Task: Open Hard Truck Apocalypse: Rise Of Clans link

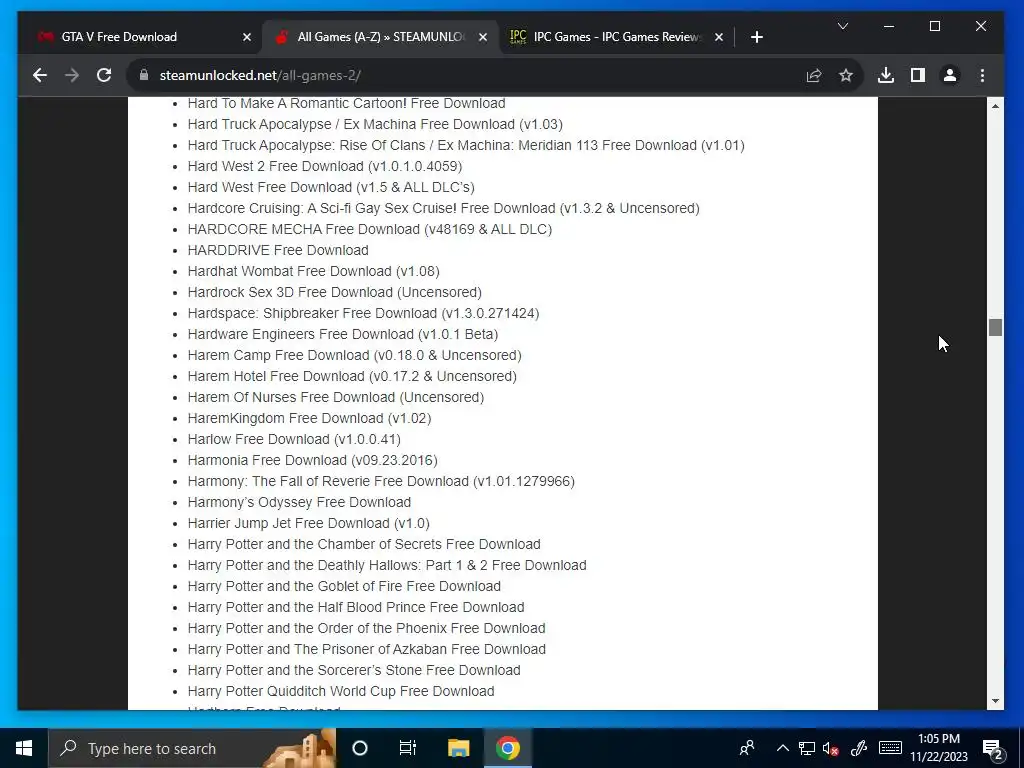Action: click(466, 145)
